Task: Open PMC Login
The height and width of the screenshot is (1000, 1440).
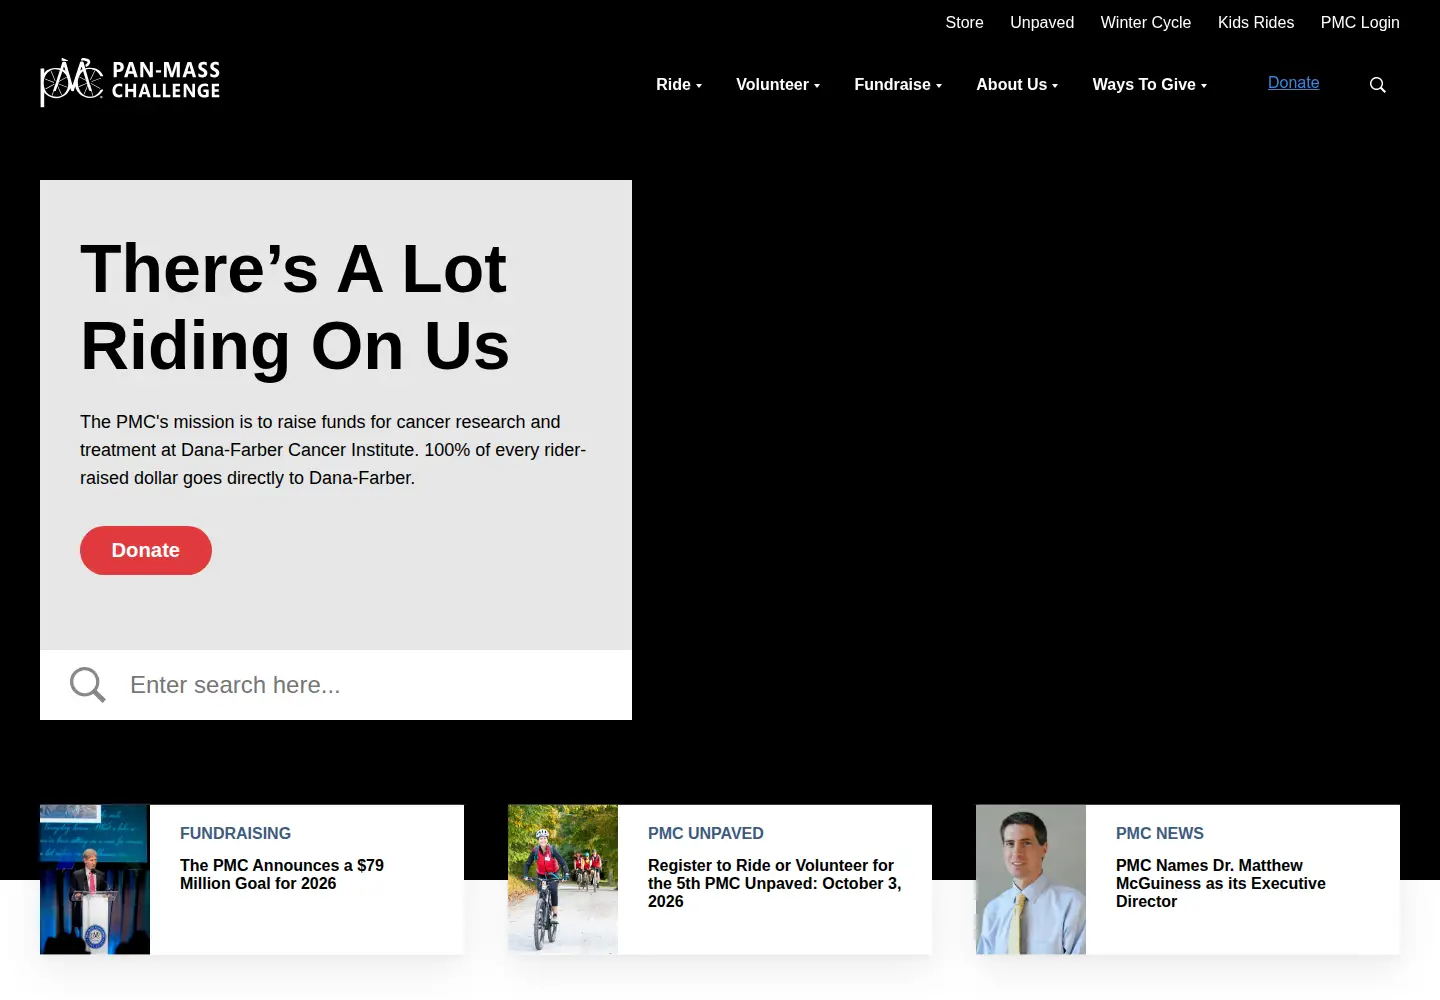Action: pos(1360,22)
